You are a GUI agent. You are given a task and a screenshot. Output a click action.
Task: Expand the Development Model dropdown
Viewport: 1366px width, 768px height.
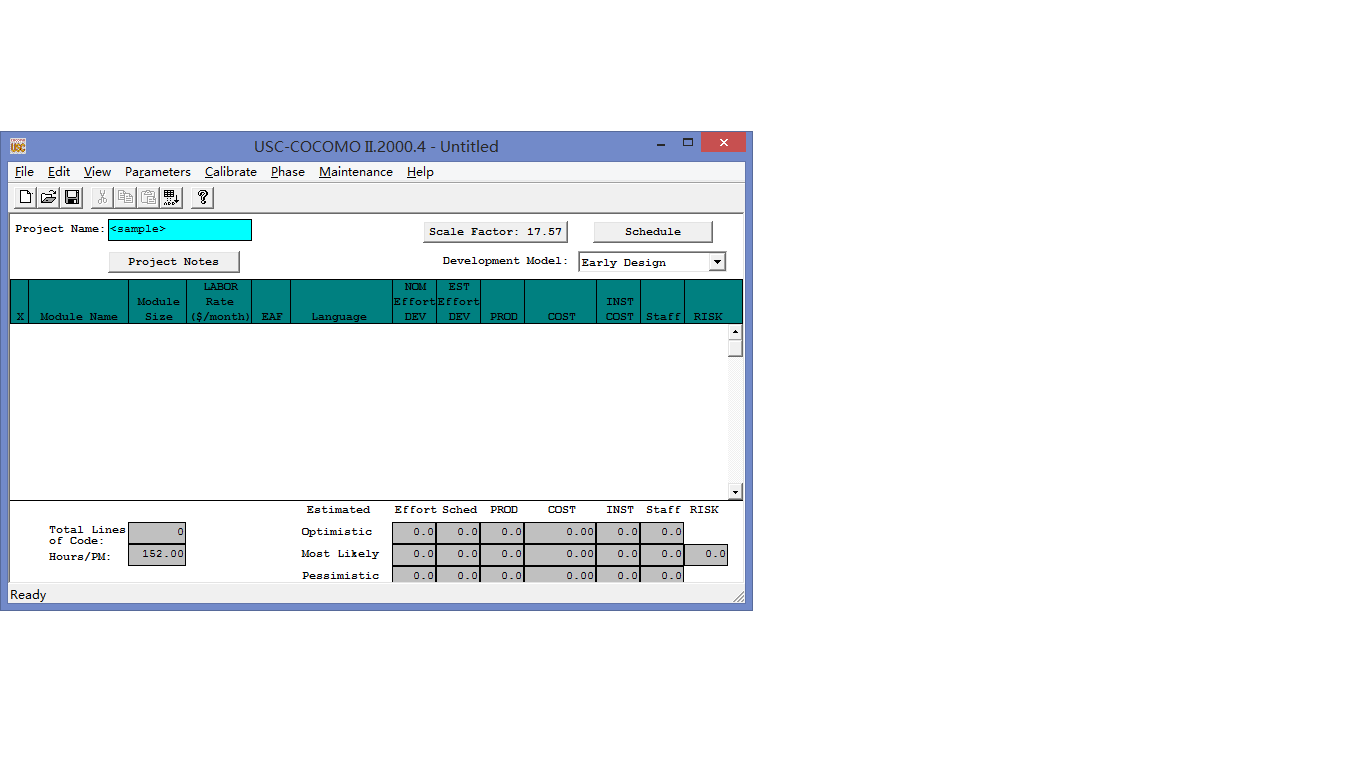pyautogui.click(x=717, y=262)
